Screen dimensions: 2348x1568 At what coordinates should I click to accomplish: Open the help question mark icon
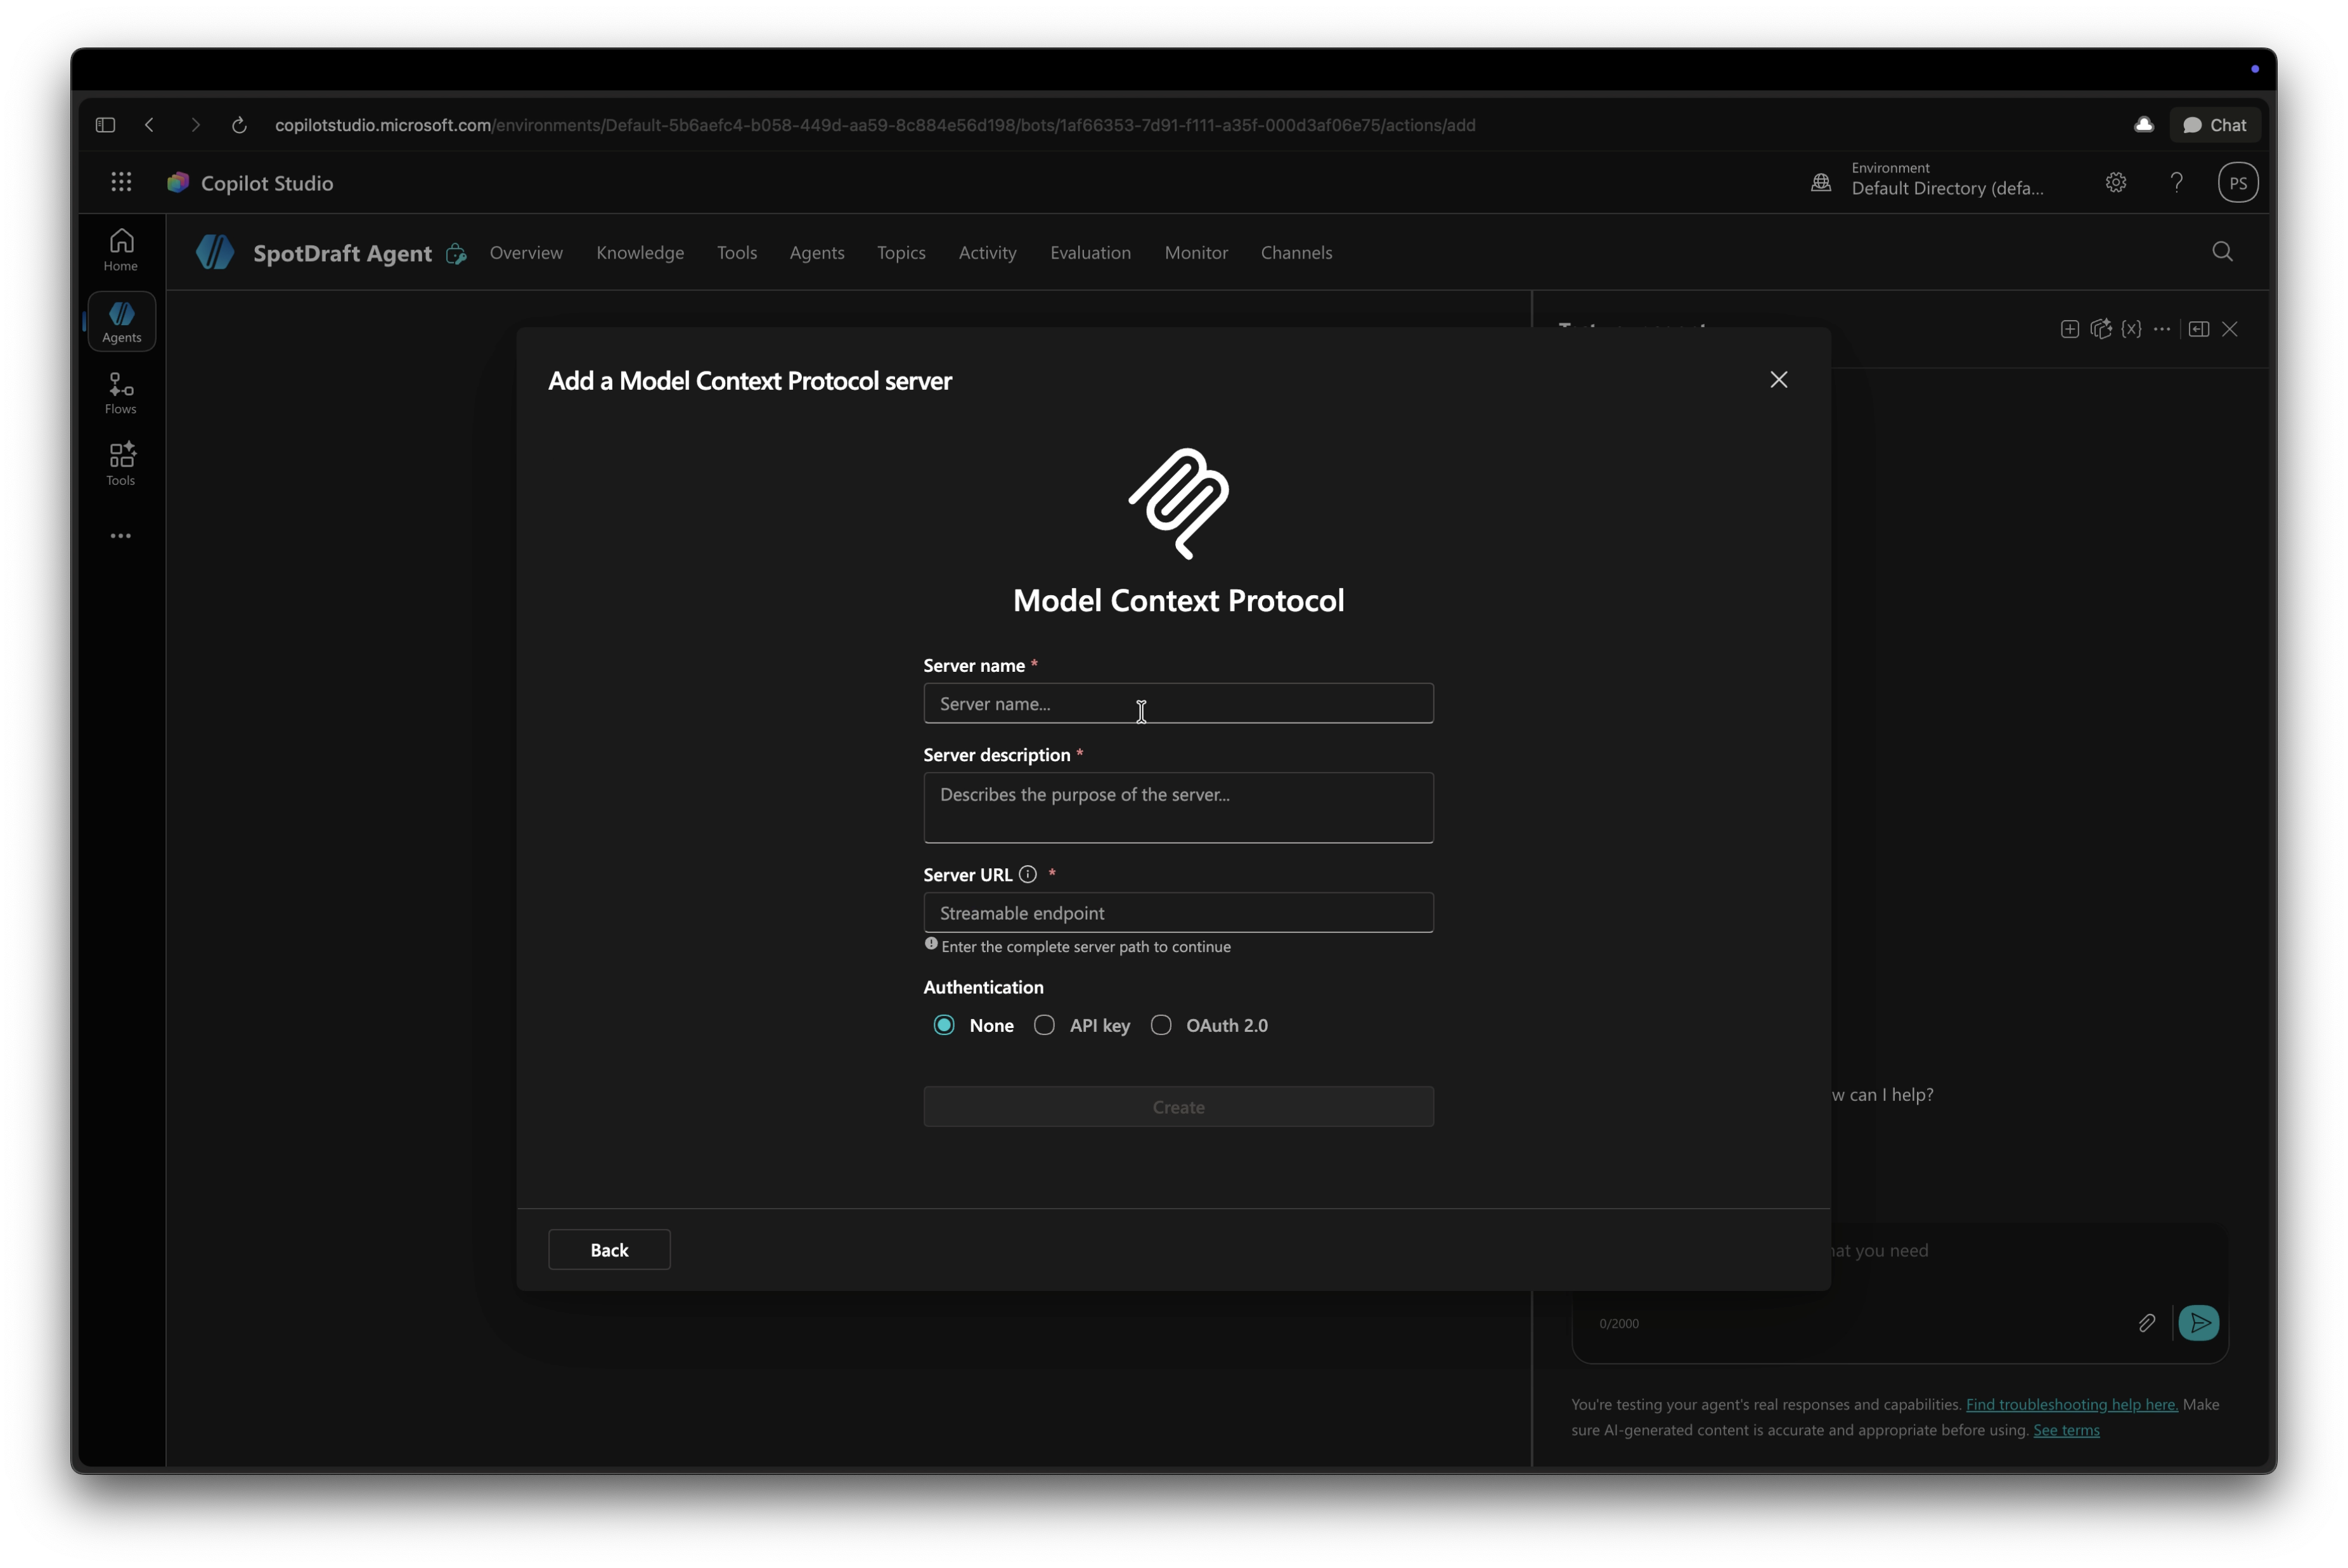2176,183
